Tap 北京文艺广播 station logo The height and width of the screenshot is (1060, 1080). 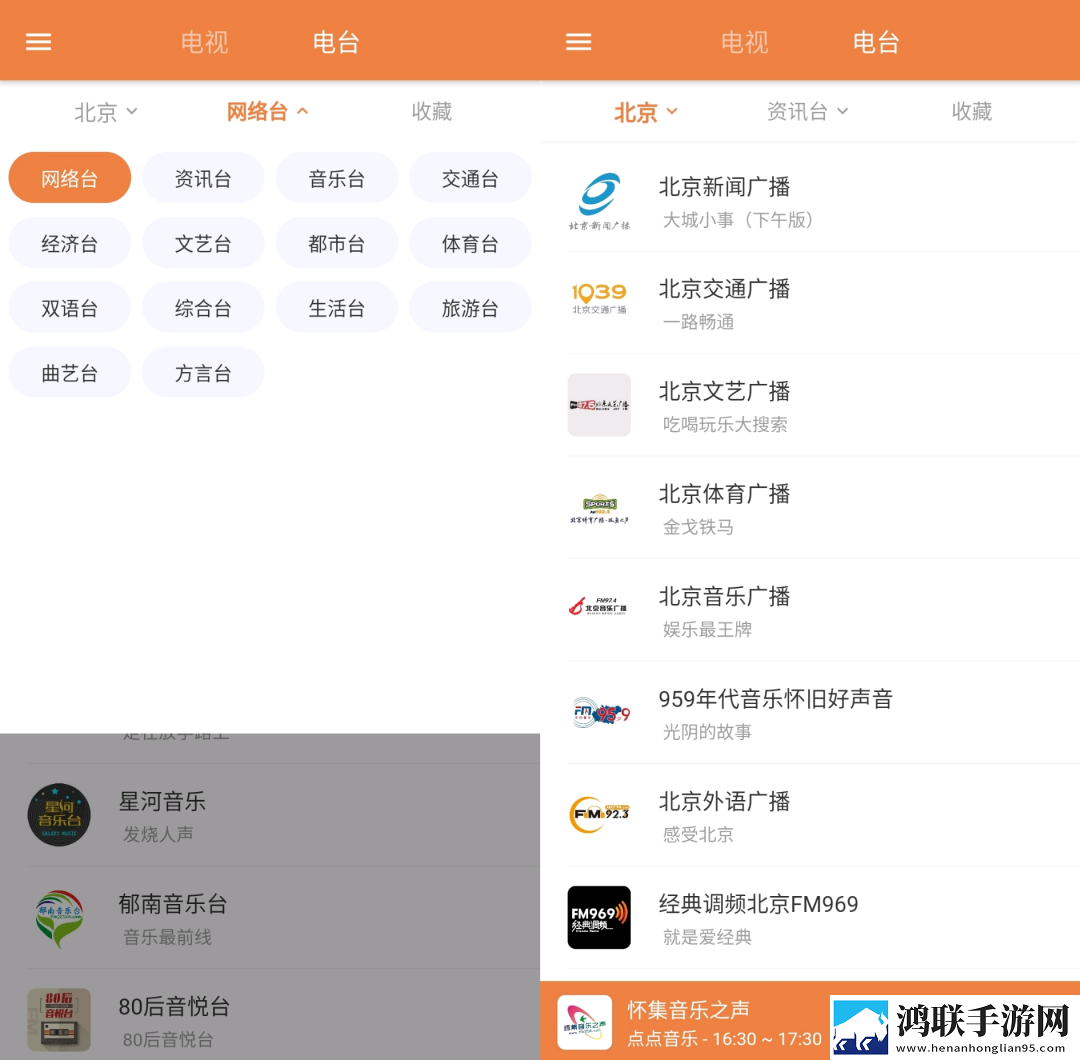tap(599, 405)
